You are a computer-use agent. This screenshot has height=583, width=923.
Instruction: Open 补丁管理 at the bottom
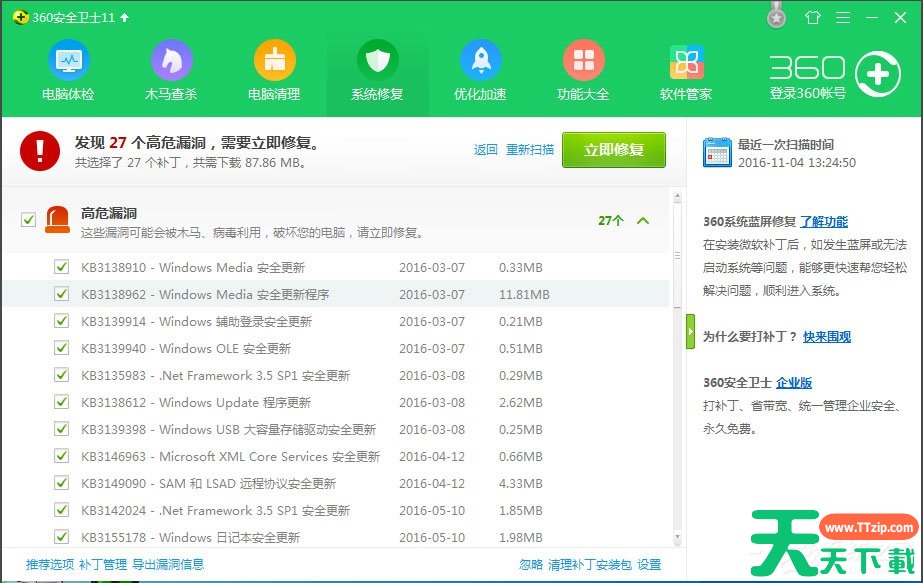[102, 564]
